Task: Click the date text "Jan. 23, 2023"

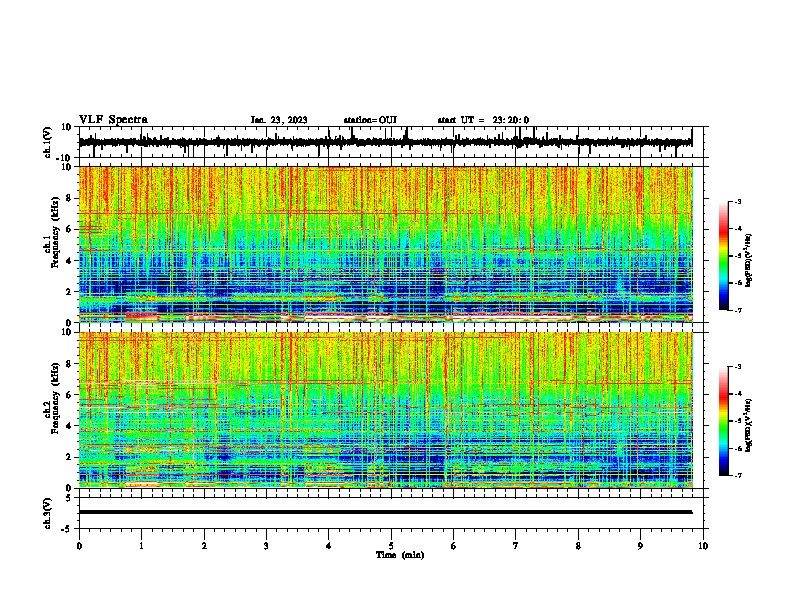Action: click(279, 120)
